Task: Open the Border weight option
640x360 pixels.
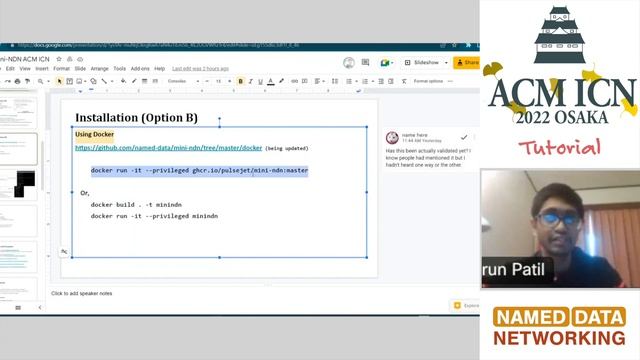Action: 144,81
